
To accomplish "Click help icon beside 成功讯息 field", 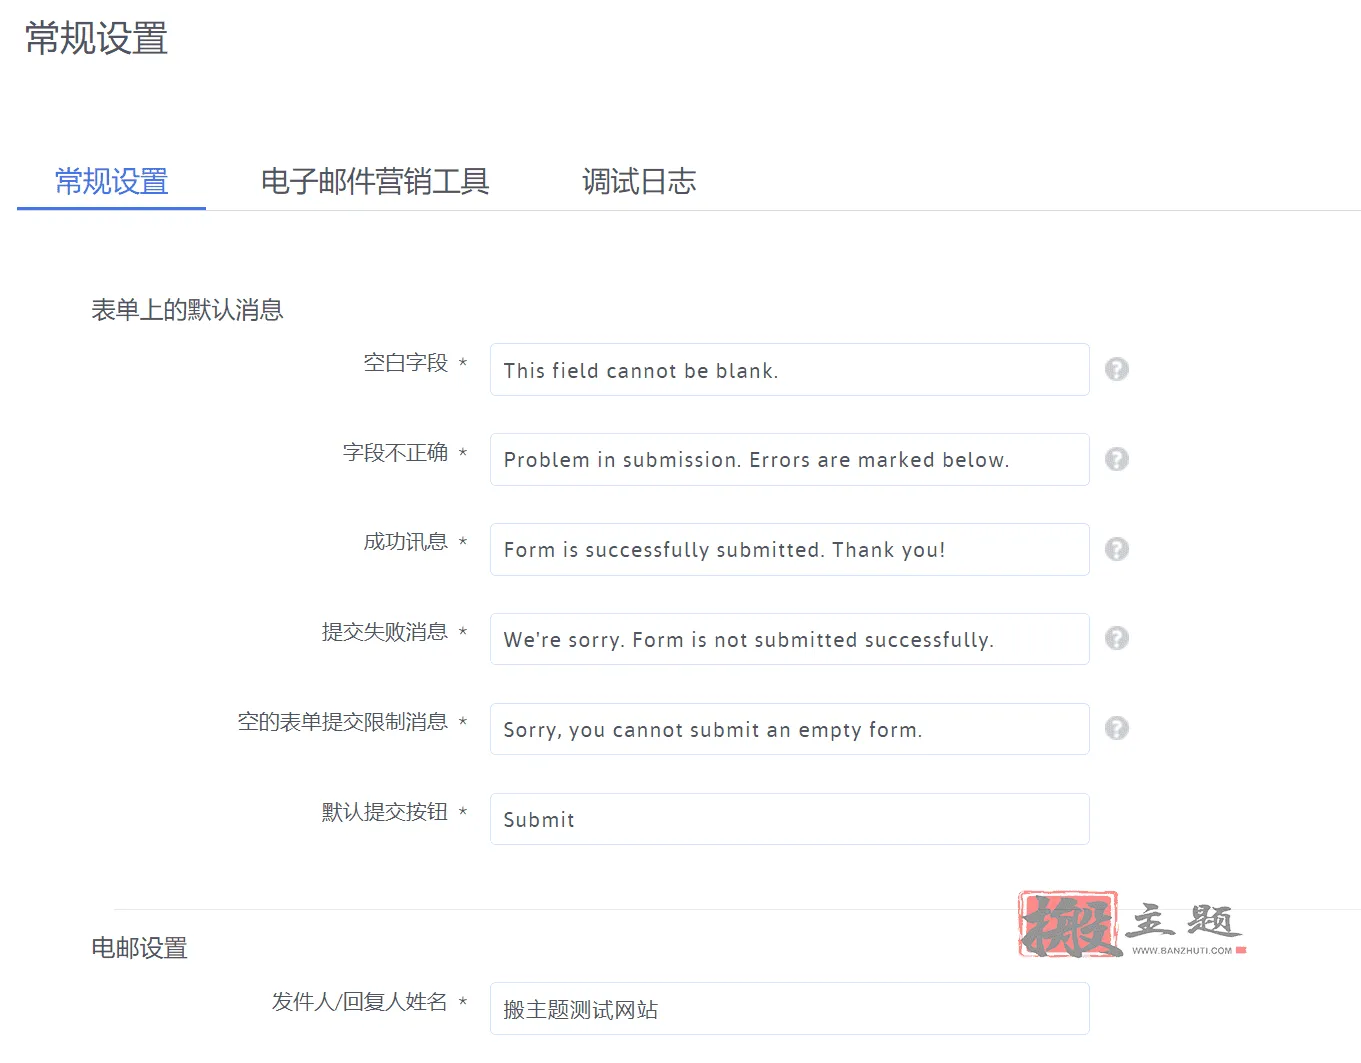I will click(1117, 549).
